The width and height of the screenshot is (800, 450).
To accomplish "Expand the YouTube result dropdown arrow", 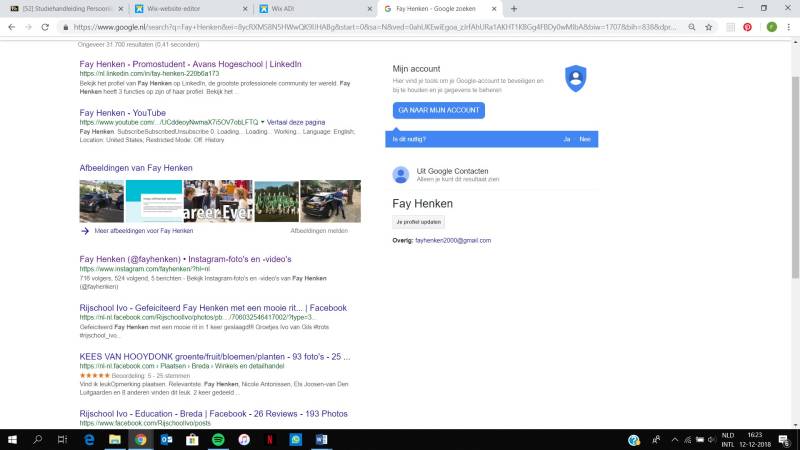I will click(x=263, y=122).
